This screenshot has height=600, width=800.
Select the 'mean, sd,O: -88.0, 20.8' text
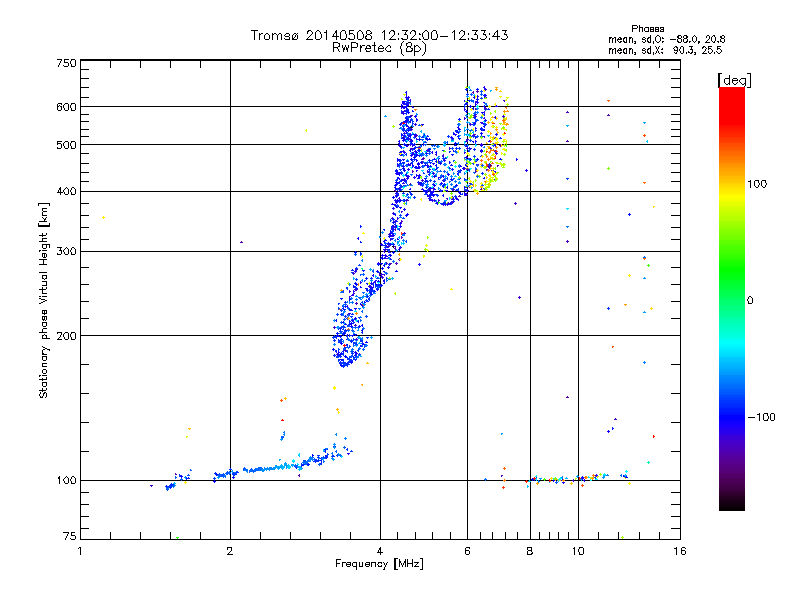(666, 39)
